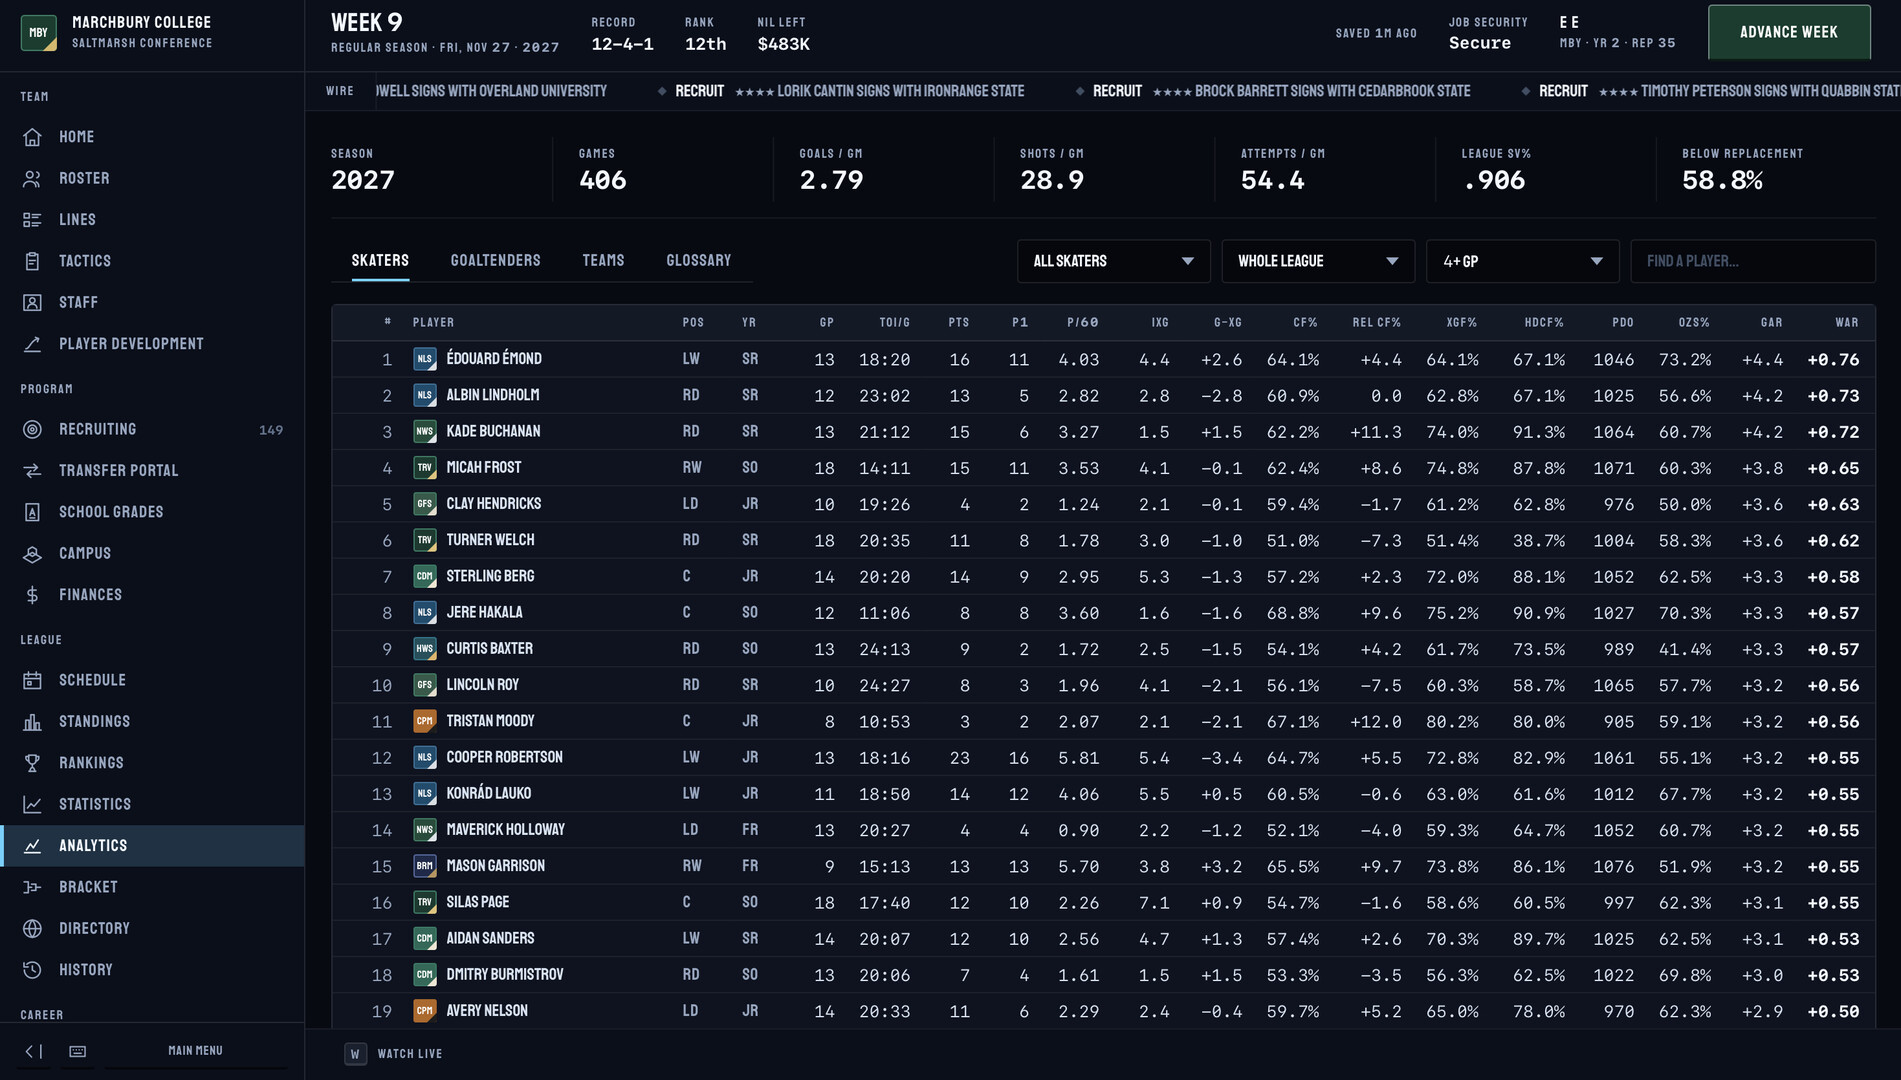The width and height of the screenshot is (1901, 1080).
Task: Open the Whole League filter dropdown
Action: click(1318, 261)
